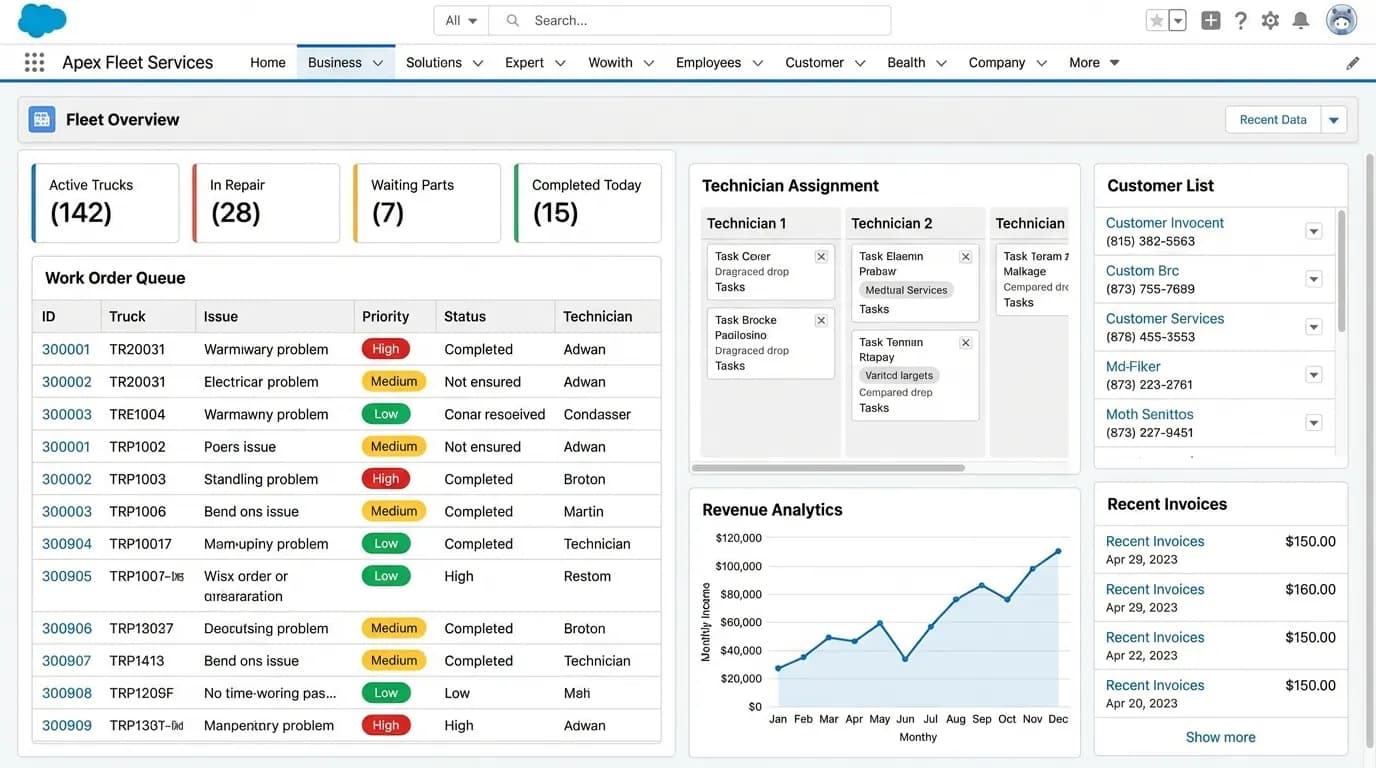Close the Task Corer card
This screenshot has width=1376, height=768.
[821, 257]
